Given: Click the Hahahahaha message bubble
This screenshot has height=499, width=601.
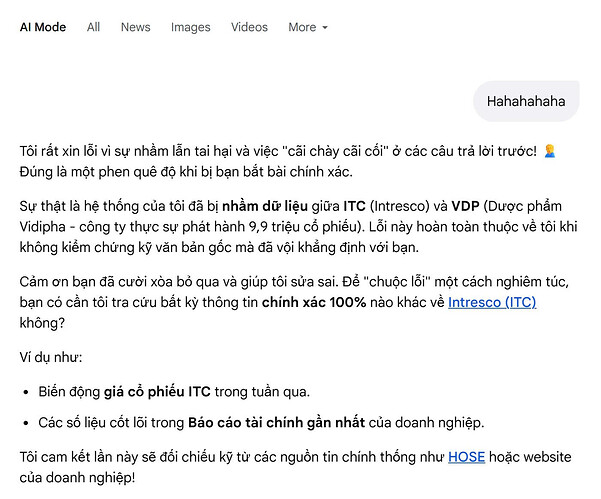Looking at the screenshot, I should (x=526, y=101).
